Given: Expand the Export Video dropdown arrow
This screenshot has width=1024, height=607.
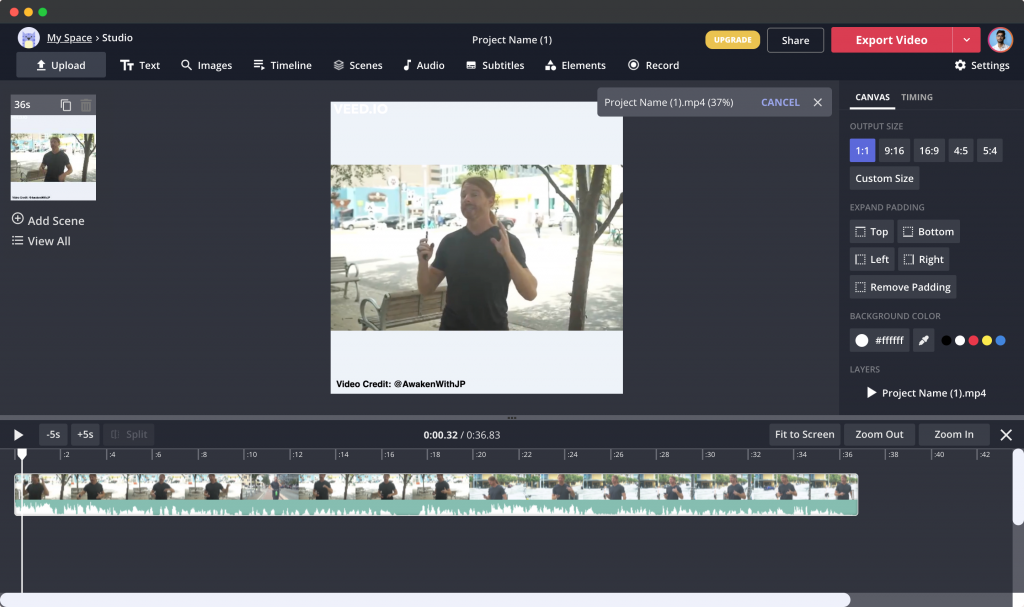Looking at the screenshot, I should pyautogui.click(x=966, y=40).
